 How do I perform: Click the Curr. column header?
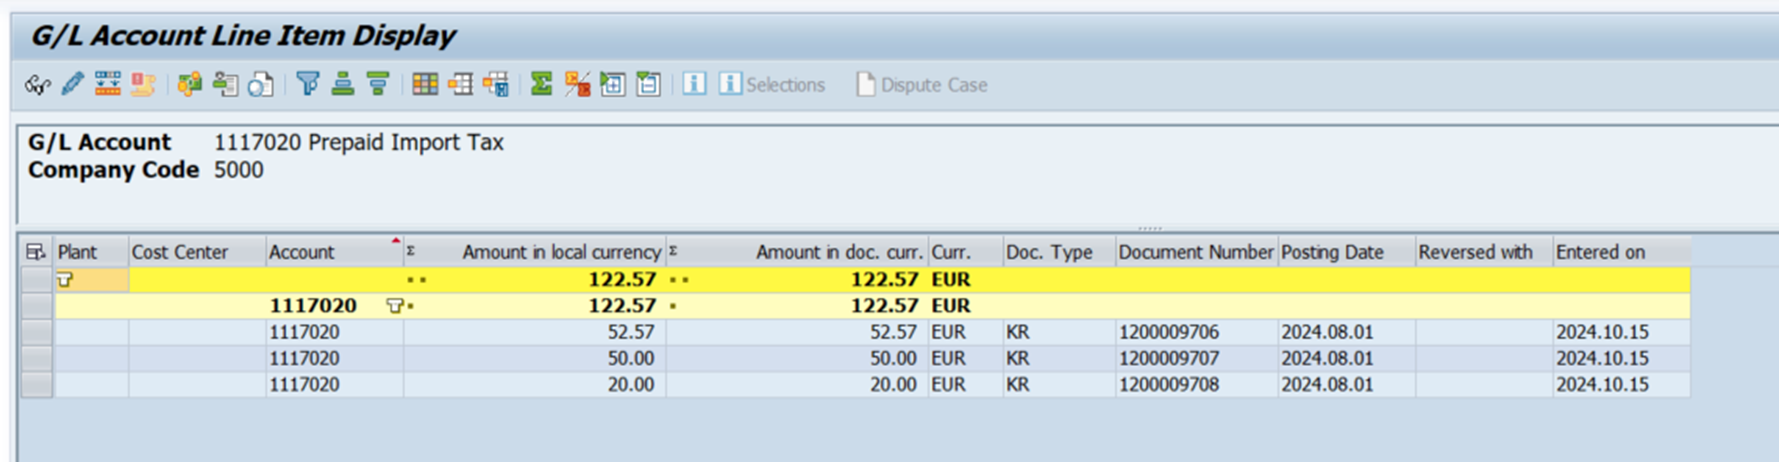tap(965, 252)
